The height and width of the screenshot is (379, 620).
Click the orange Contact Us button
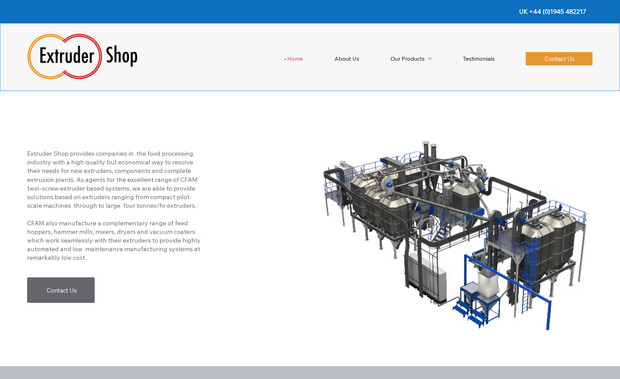(x=559, y=58)
